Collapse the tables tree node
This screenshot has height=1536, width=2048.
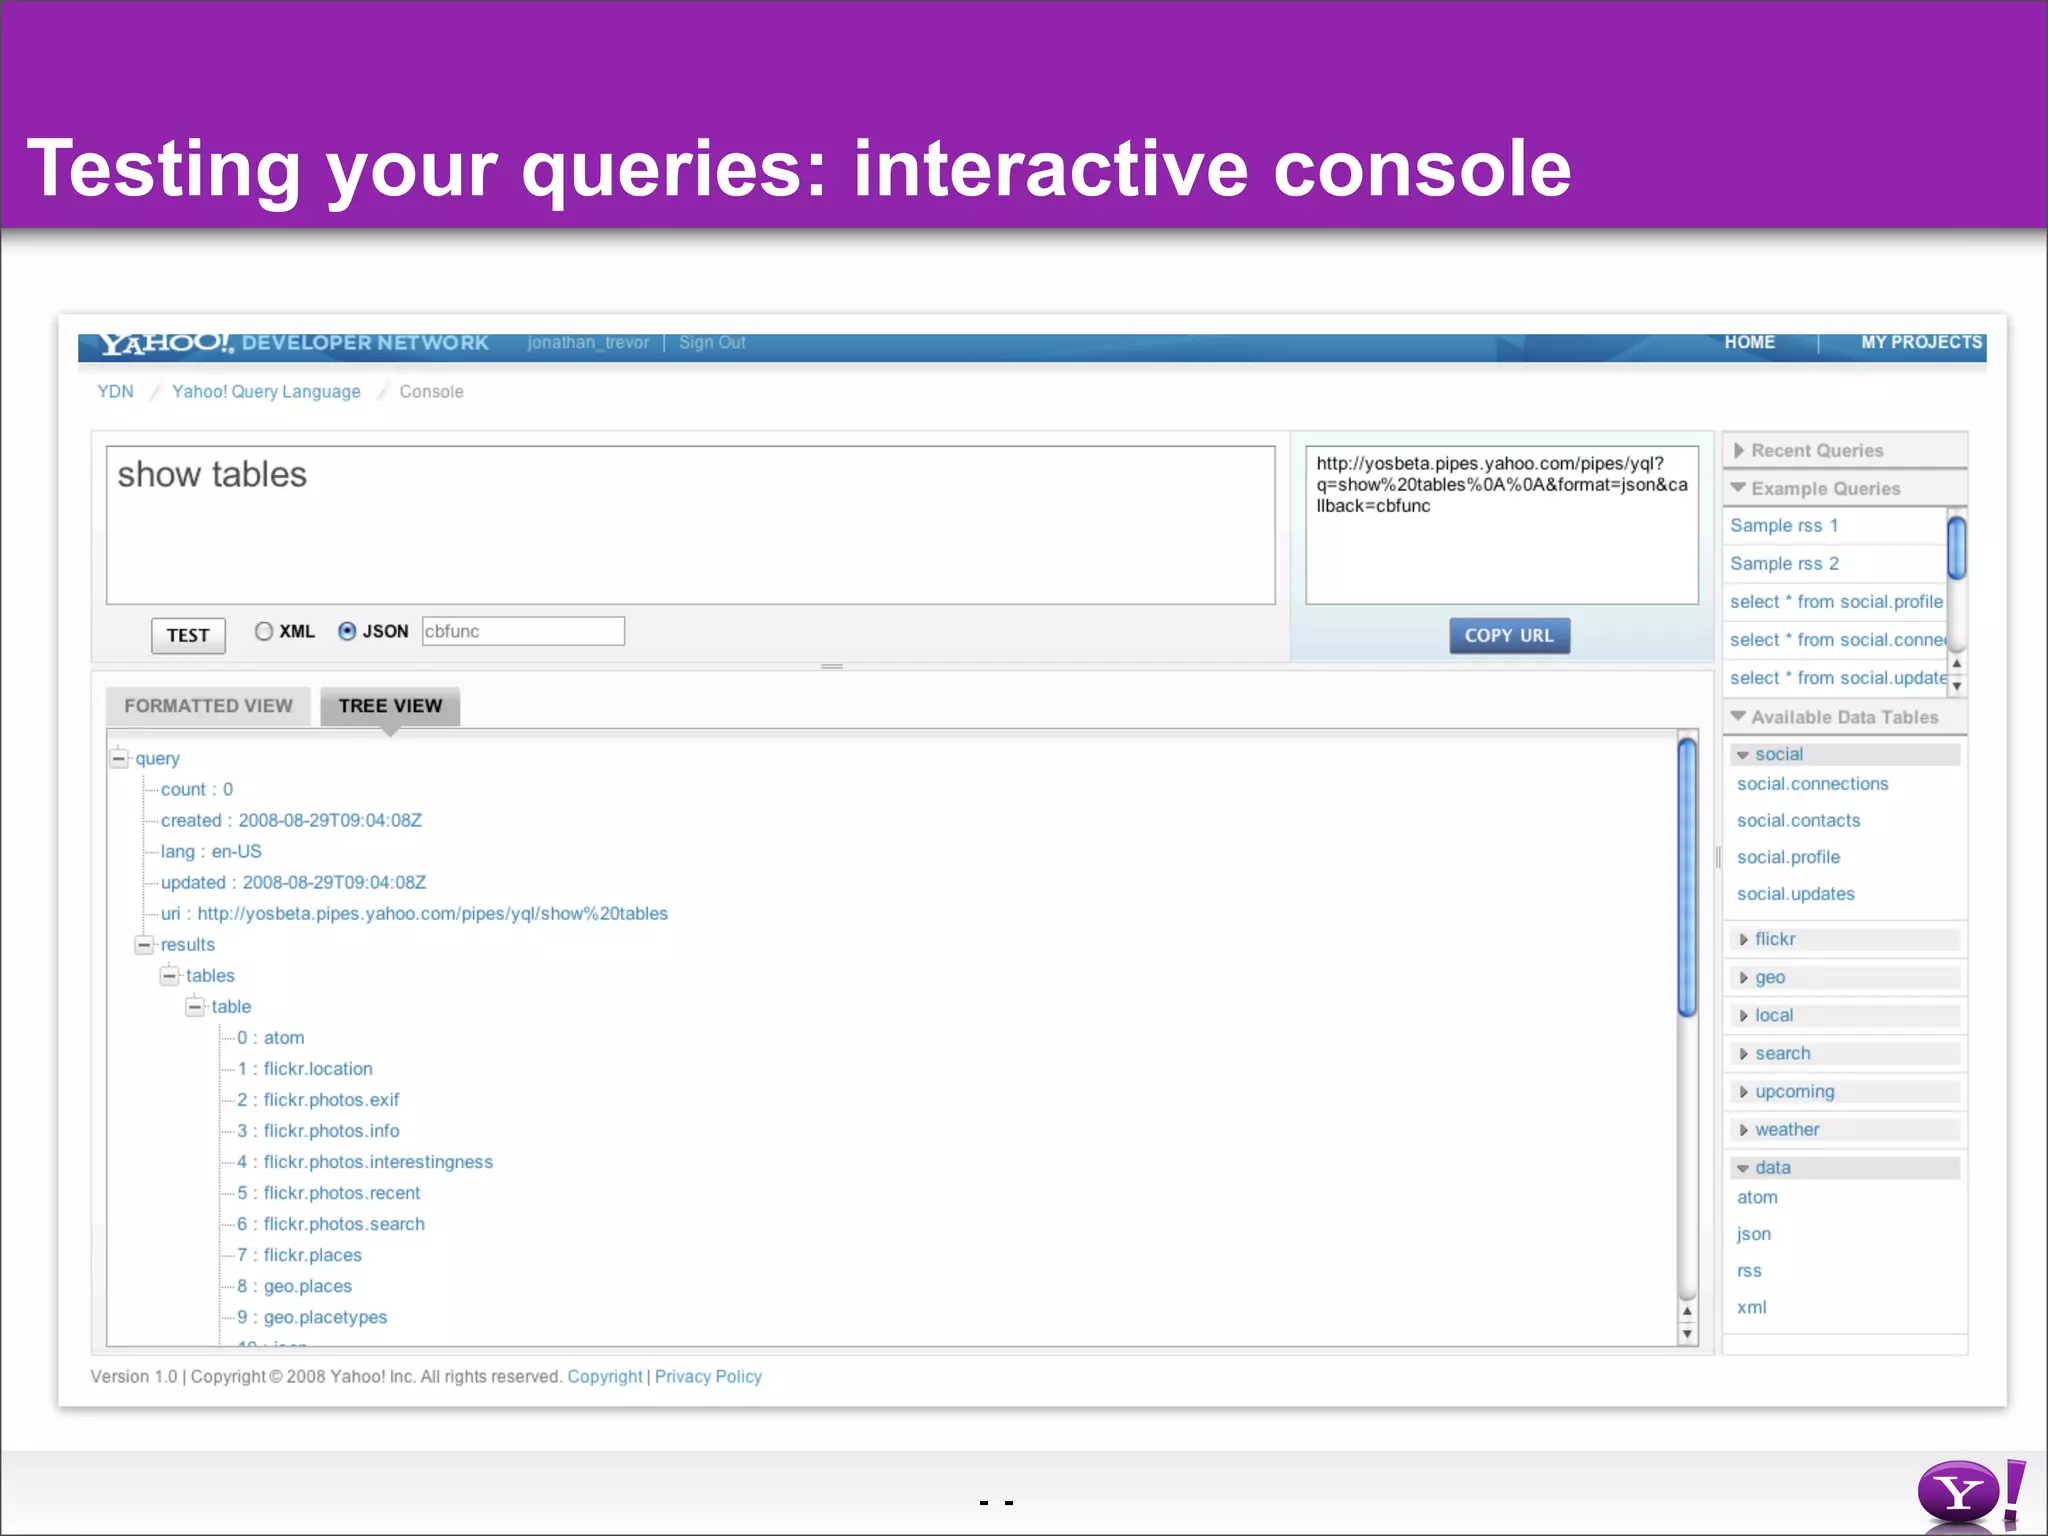(x=169, y=975)
